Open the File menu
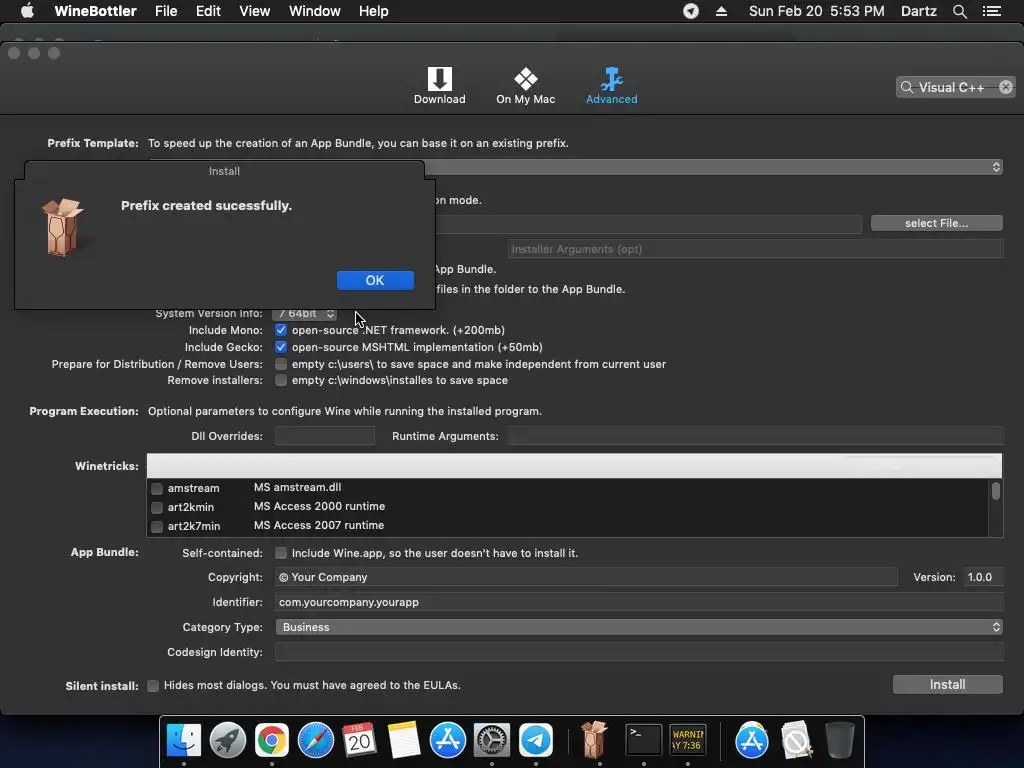This screenshot has height=768, width=1024. pos(166,11)
